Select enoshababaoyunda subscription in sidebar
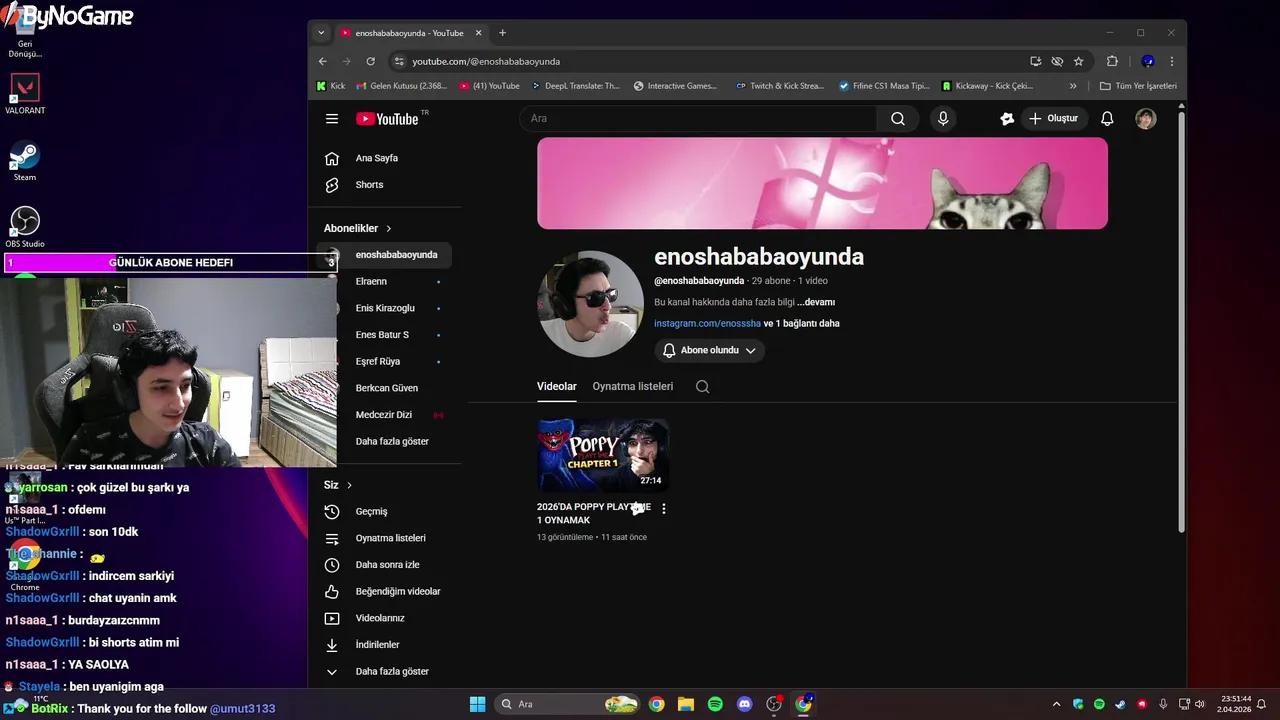This screenshot has height=720, width=1280. (x=384, y=255)
